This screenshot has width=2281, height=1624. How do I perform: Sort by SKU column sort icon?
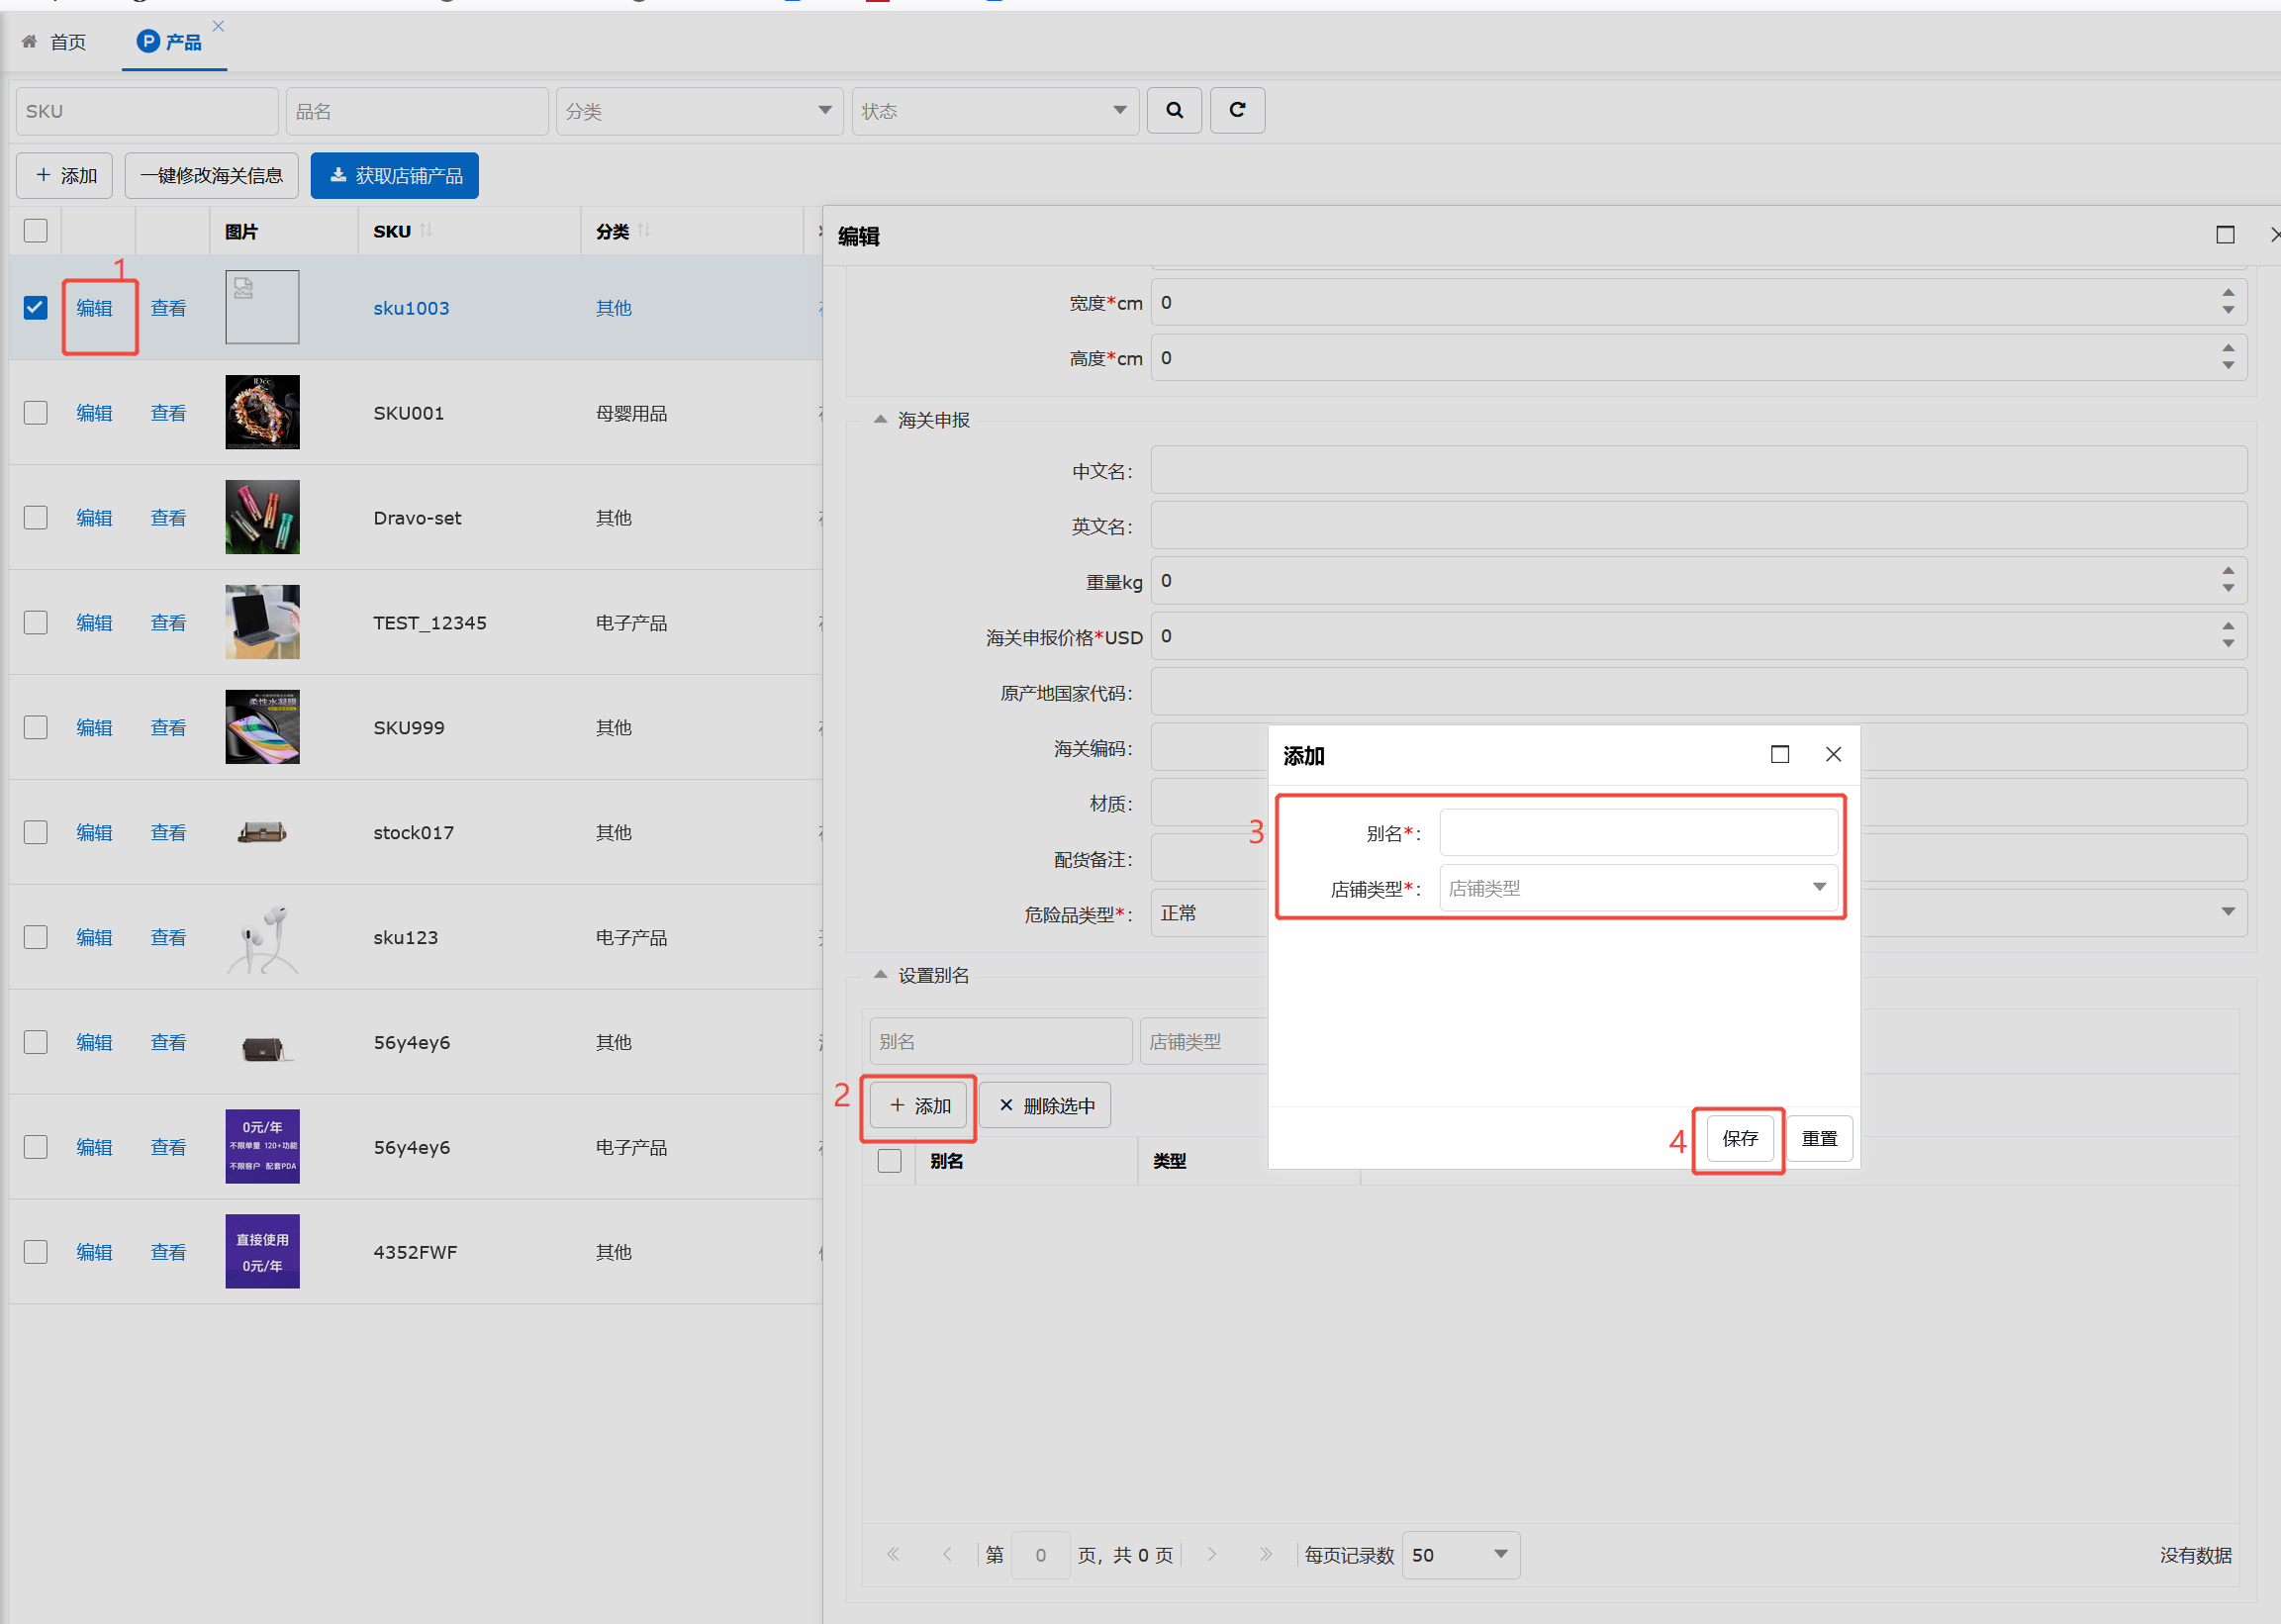pos(426,231)
